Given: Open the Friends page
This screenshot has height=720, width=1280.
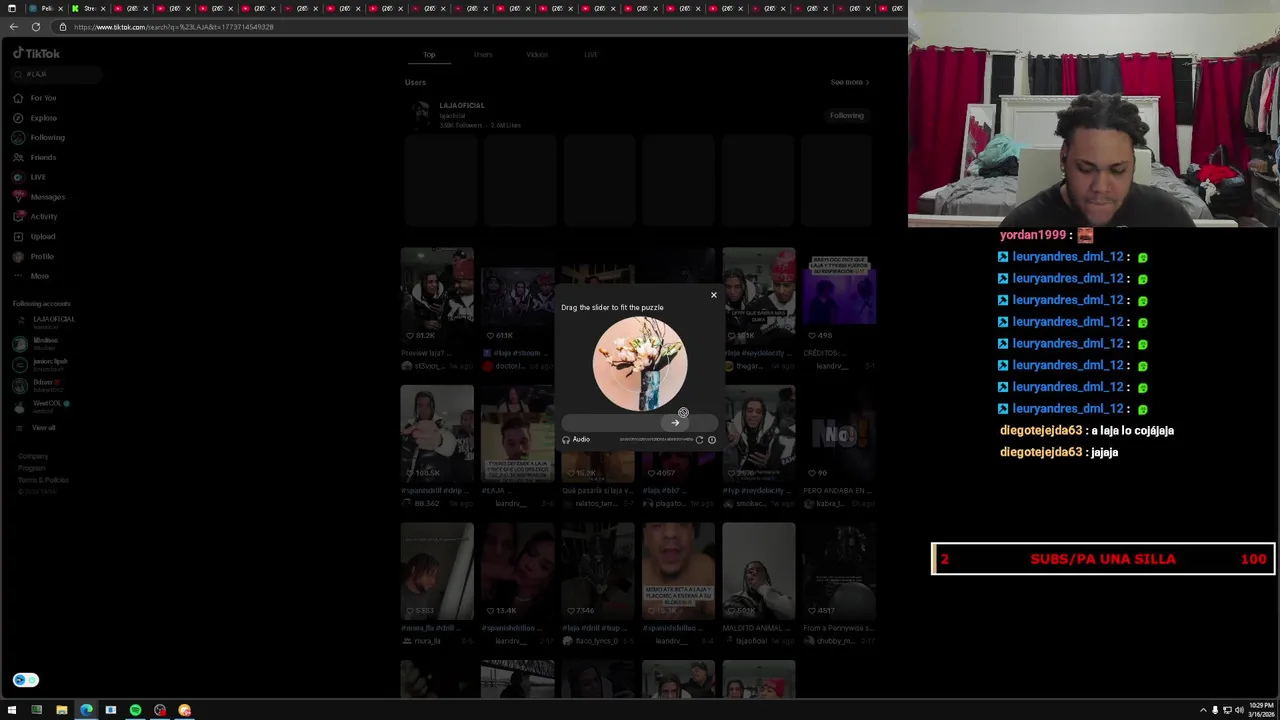Looking at the screenshot, I should pyautogui.click(x=35, y=157).
